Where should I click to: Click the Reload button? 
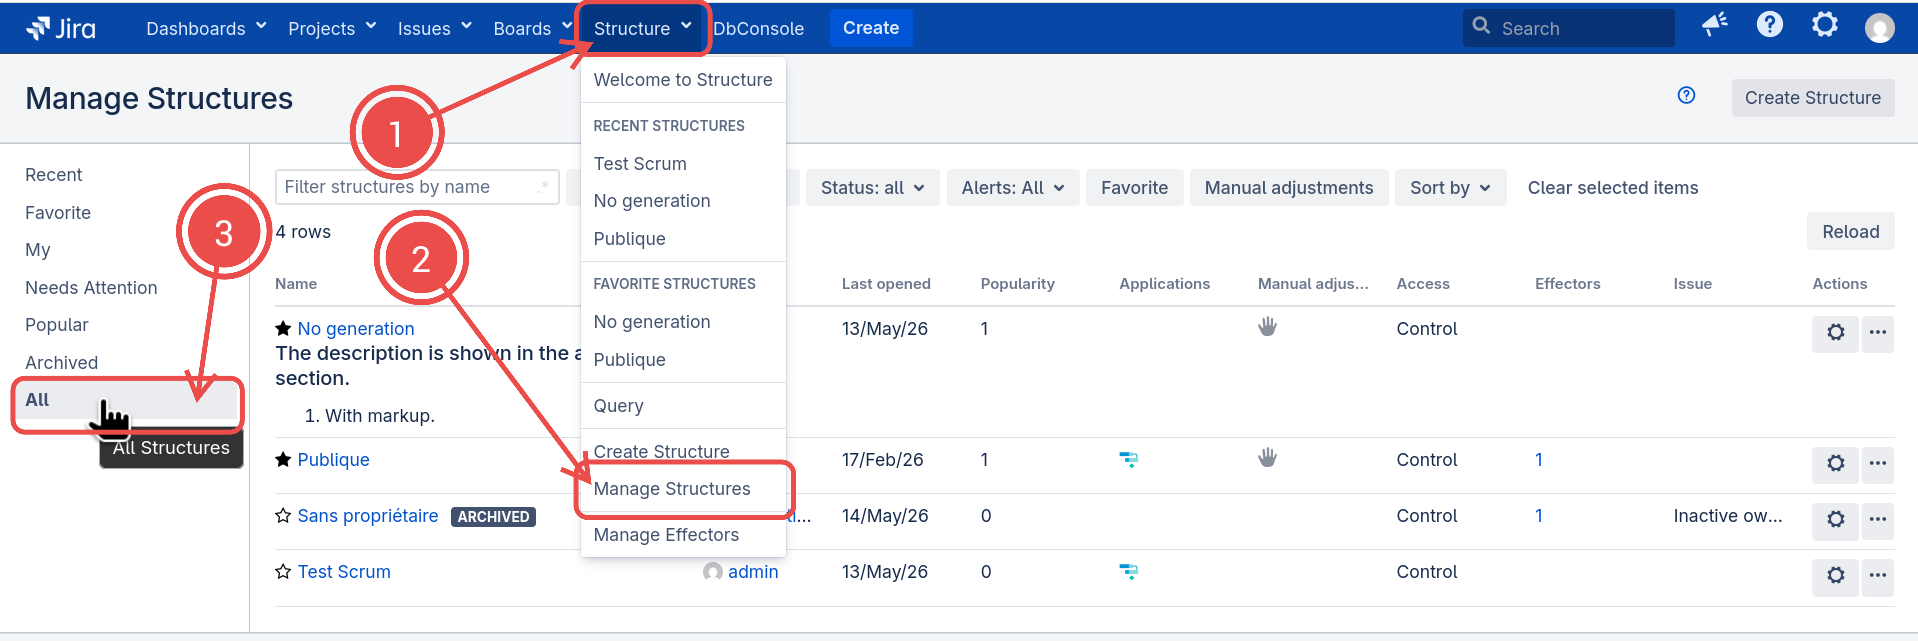coord(1851,232)
